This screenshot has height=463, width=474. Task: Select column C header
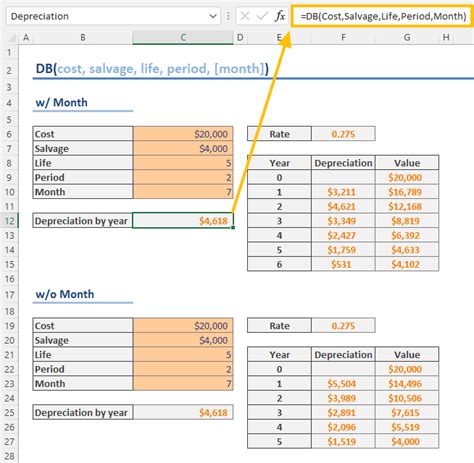pos(183,38)
